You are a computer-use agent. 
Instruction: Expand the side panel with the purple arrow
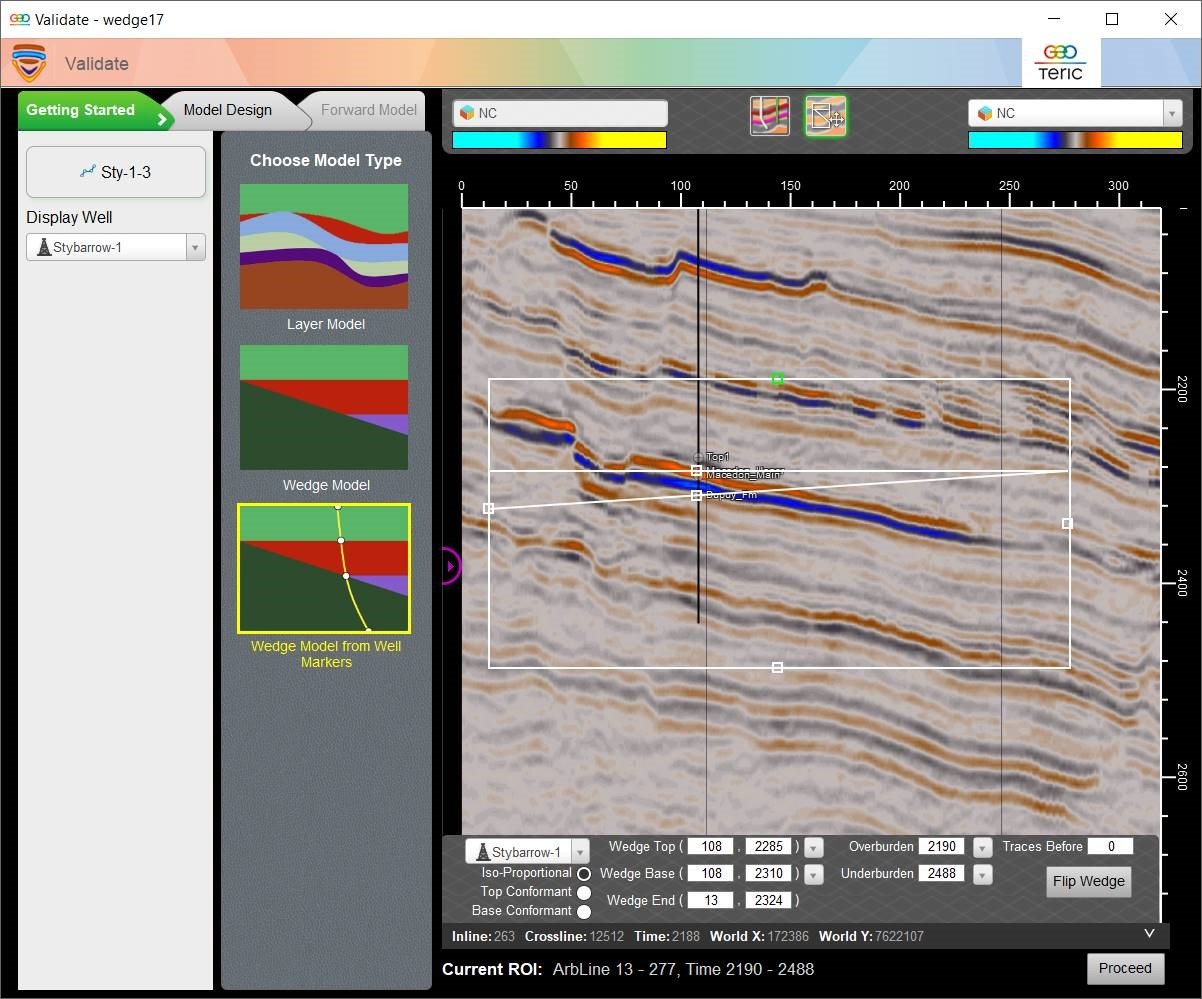pos(451,567)
